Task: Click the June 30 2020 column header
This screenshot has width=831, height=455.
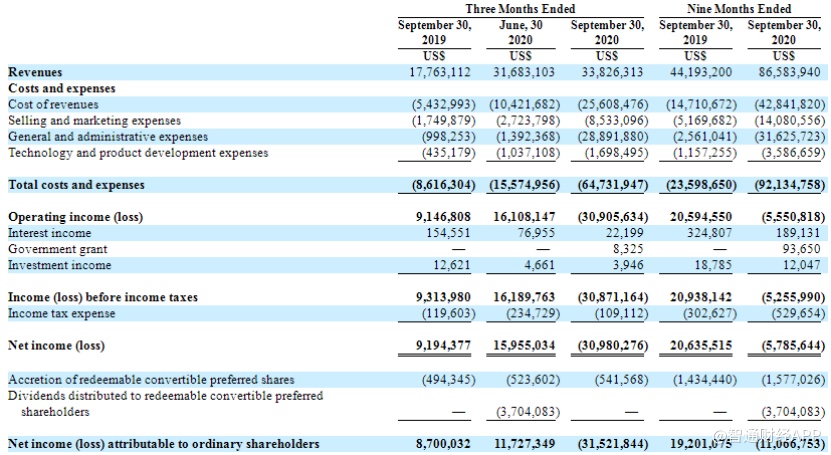Action: coord(521,32)
